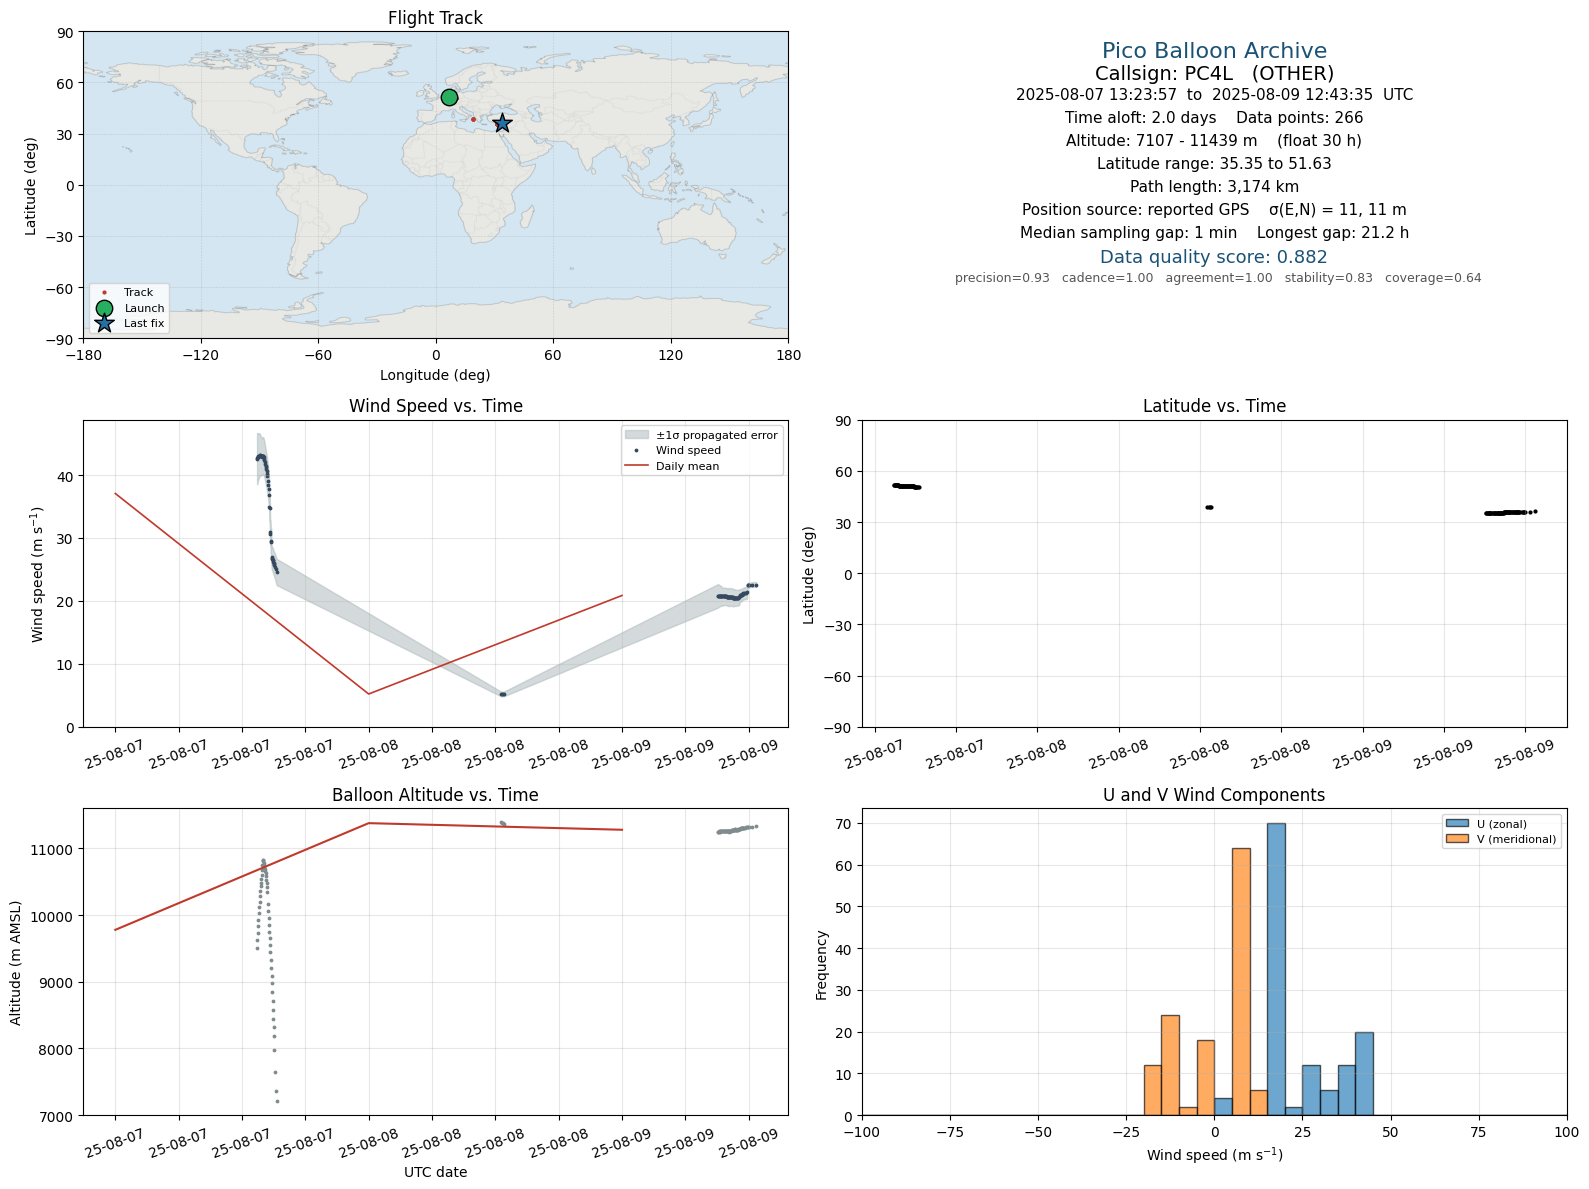Select the Longitude (deg) axis label
Viewport: 1589px width, 1189px height.
pyautogui.click(x=435, y=375)
